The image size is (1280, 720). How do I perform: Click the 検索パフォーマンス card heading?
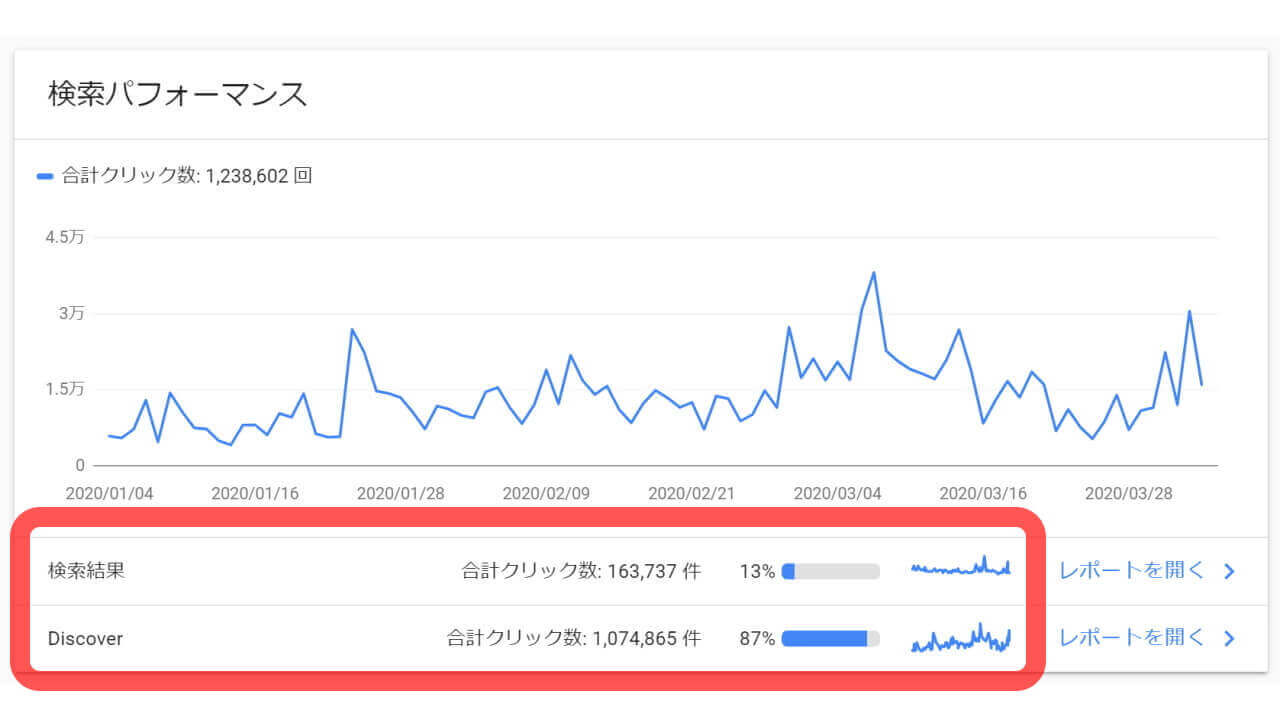pos(177,94)
